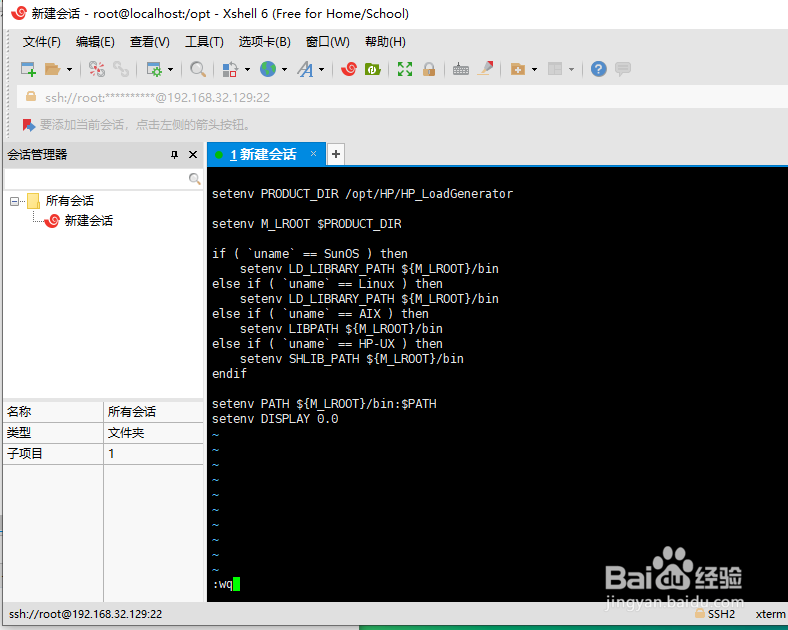Viewport: 788px width, 630px height.
Task: Click the address bar with ssh://root URL
Action: coord(402,97)
